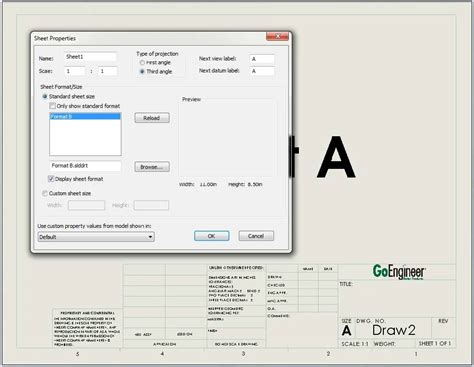Click the Format B.slddrt path field
Viewport: 474px width, 367px height.
click(x=85, y=166)
